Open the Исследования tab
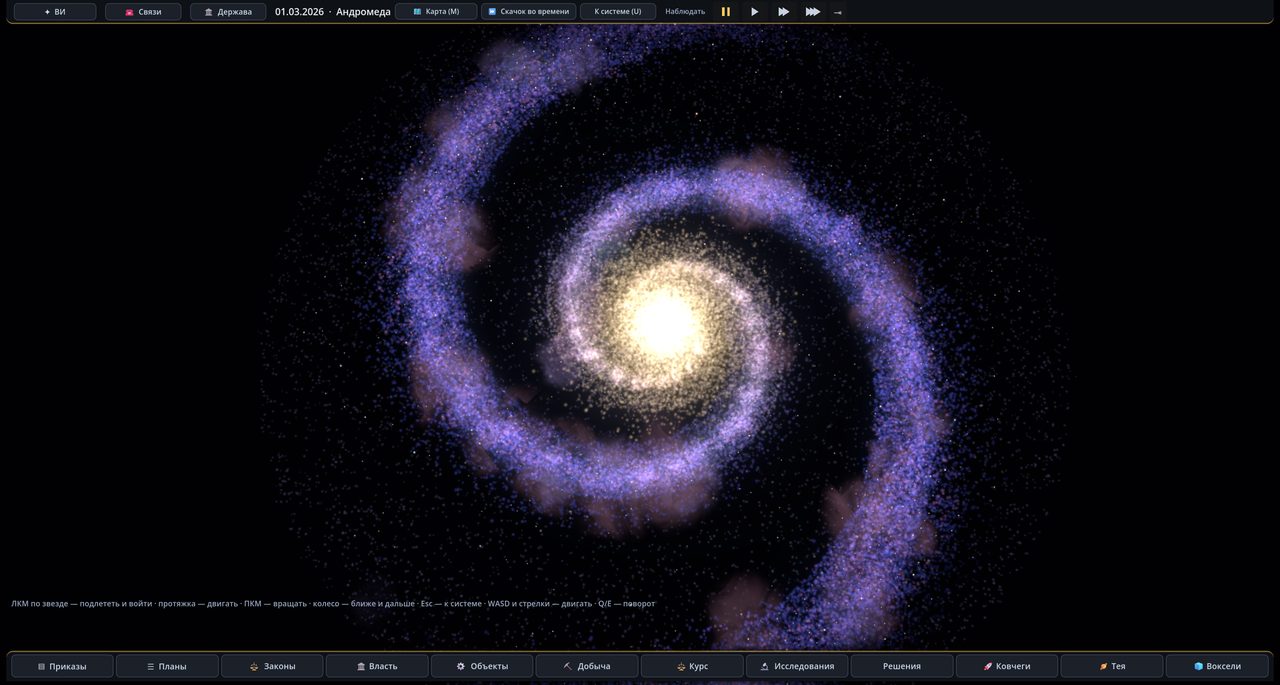The height and width of the screenshot is (685, 1280). pos(797,666)
